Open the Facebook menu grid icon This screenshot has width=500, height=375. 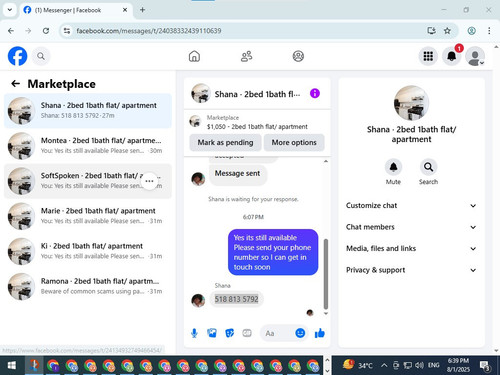[x=428, y=56]
